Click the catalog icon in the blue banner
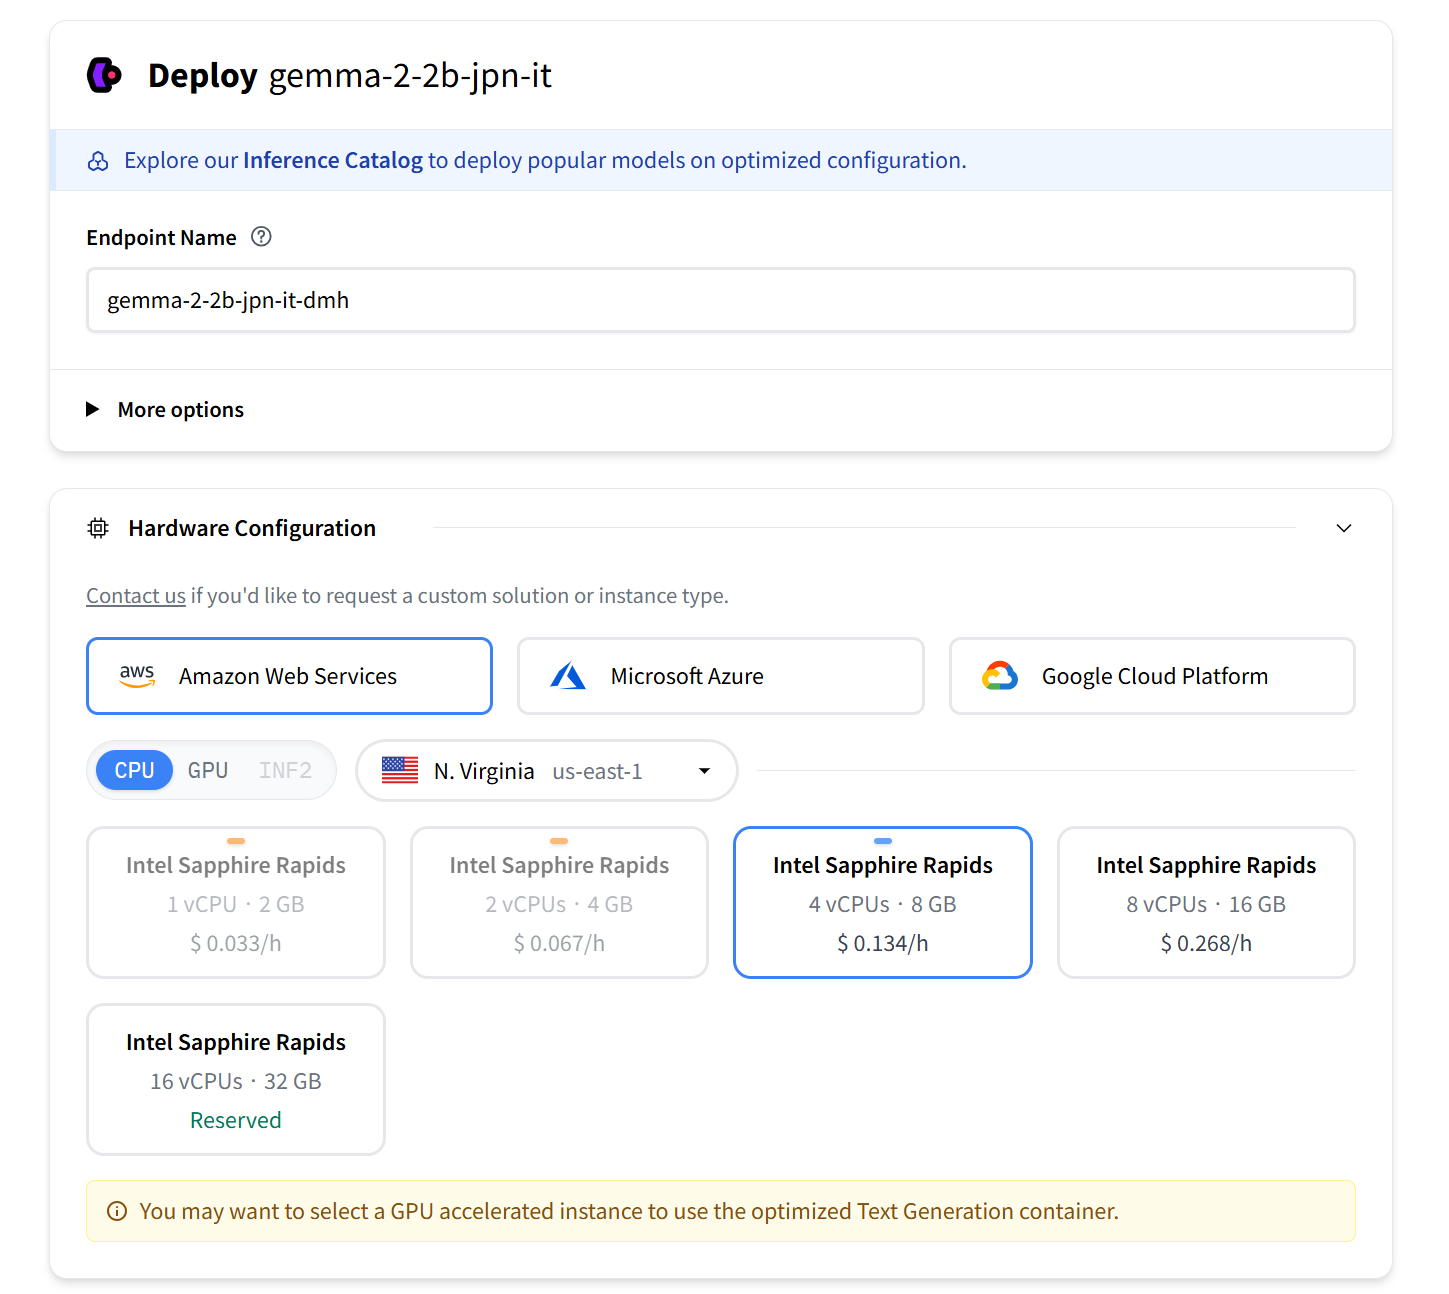This screenshot has height=1294, width=1449. tap(98, 161)
